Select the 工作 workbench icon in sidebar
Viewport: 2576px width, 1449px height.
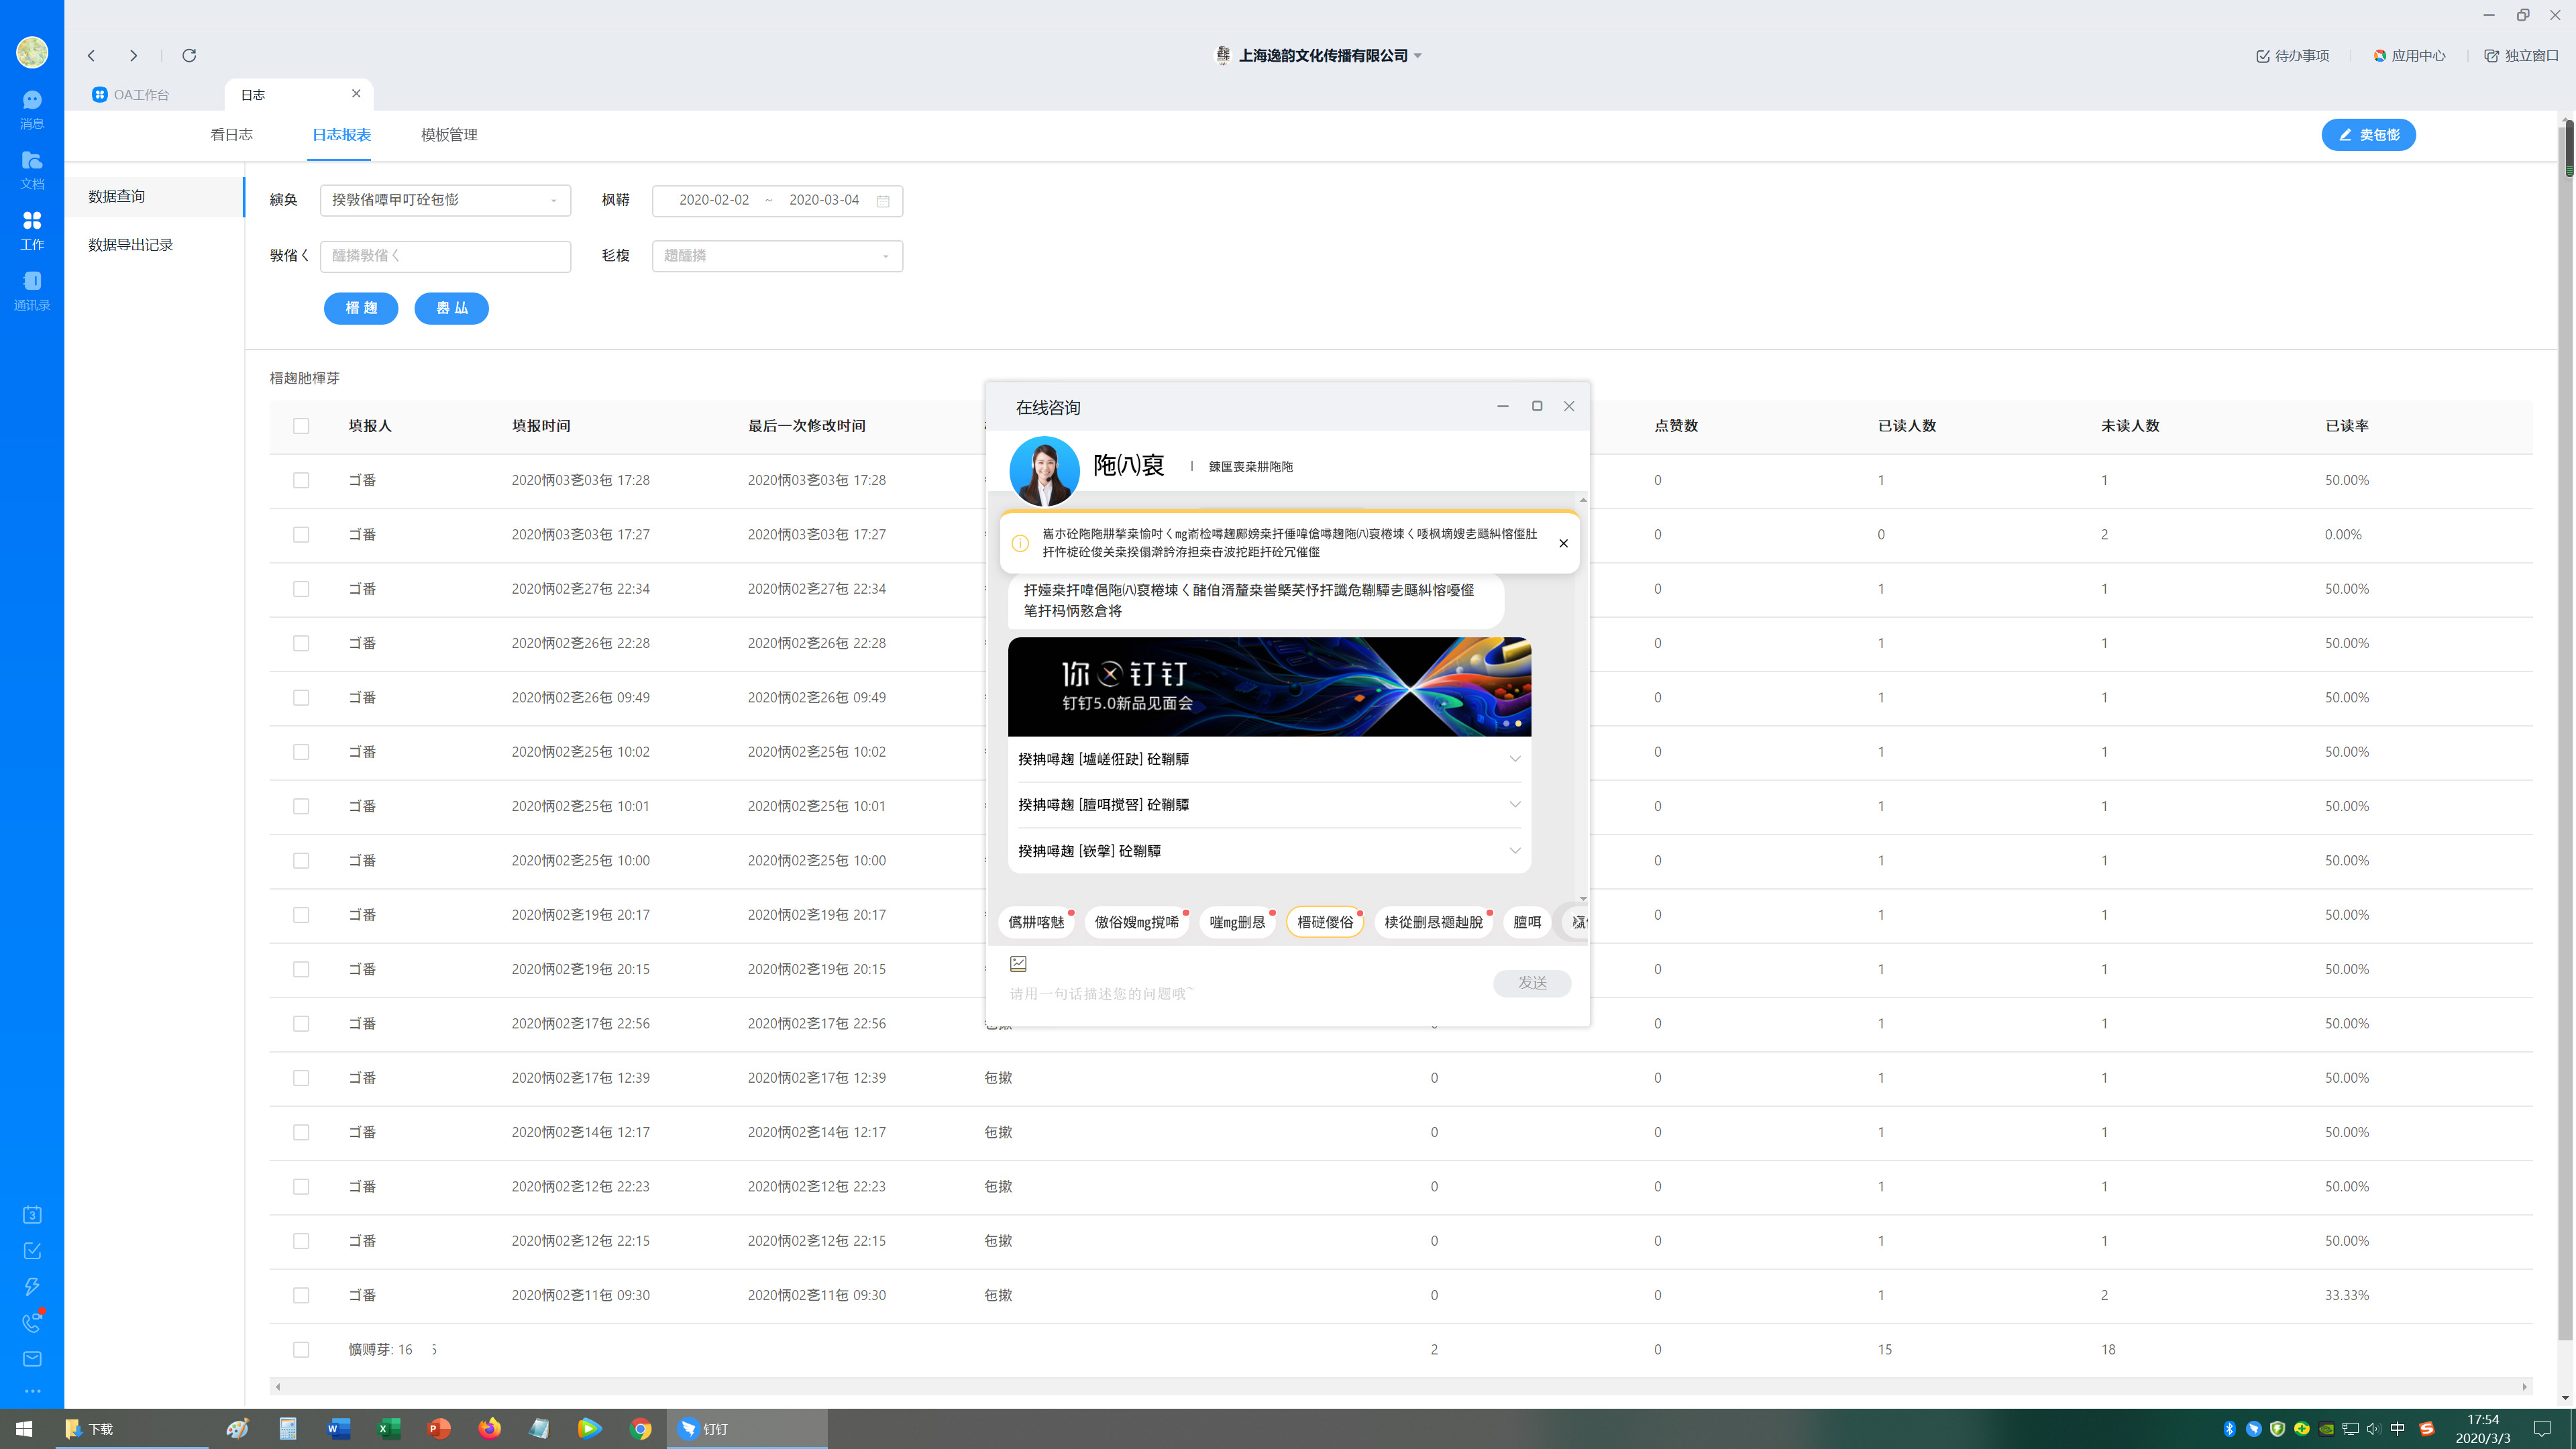[32, 230]
